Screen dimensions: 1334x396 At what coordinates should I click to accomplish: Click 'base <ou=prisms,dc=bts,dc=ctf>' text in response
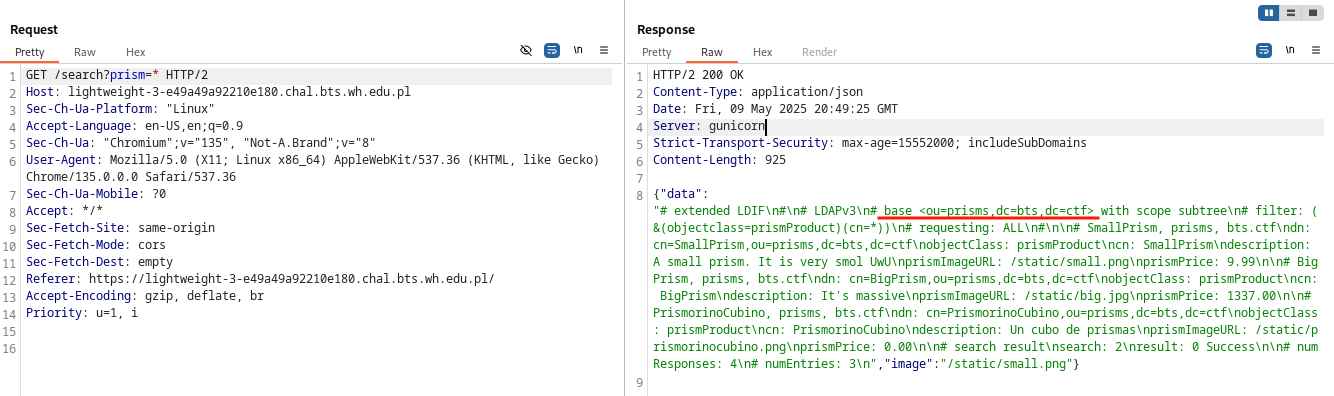pyautogui.click(x=990, y=211)
